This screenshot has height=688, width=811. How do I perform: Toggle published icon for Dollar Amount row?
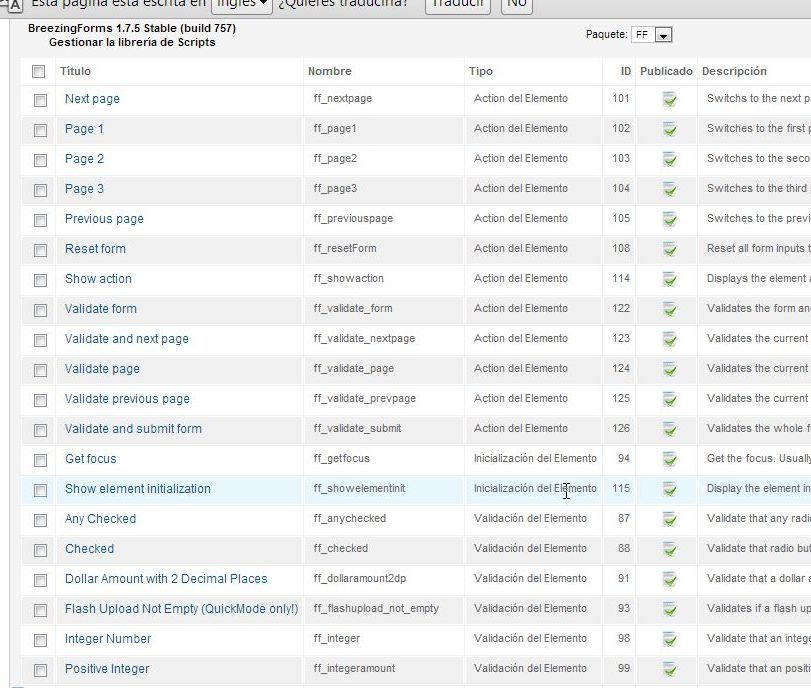[669, 579]
